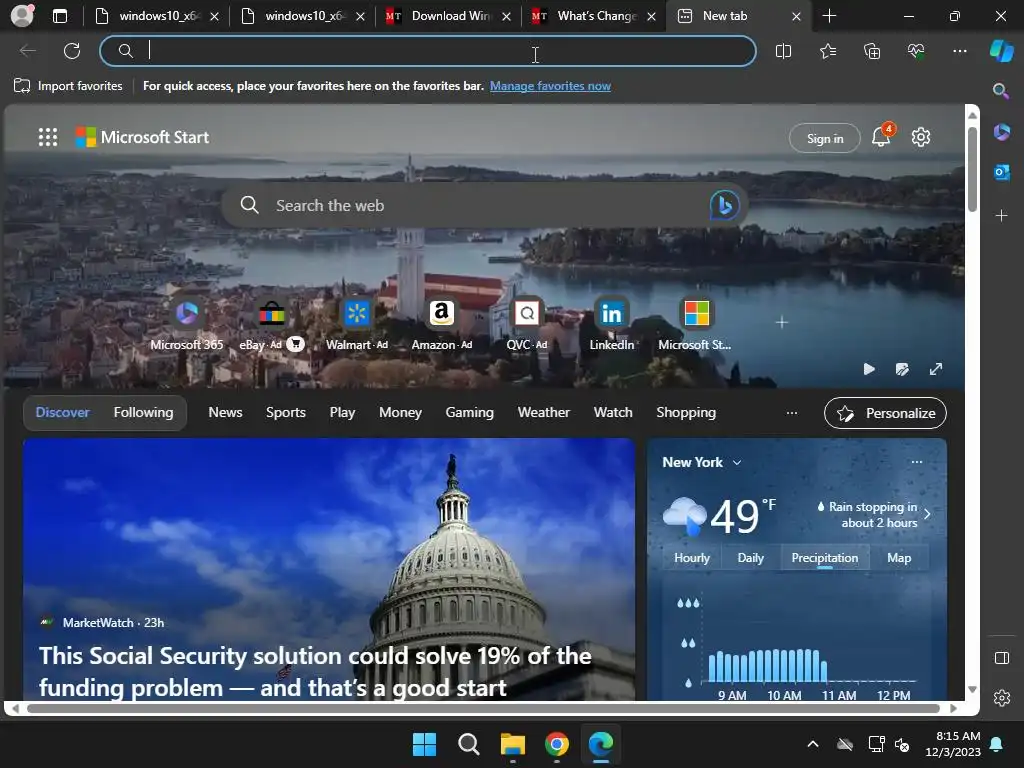Open the Walmart quick link tile
This screenshot has width=1024, height=768.
pyautogui.click(x=357, y=325)
